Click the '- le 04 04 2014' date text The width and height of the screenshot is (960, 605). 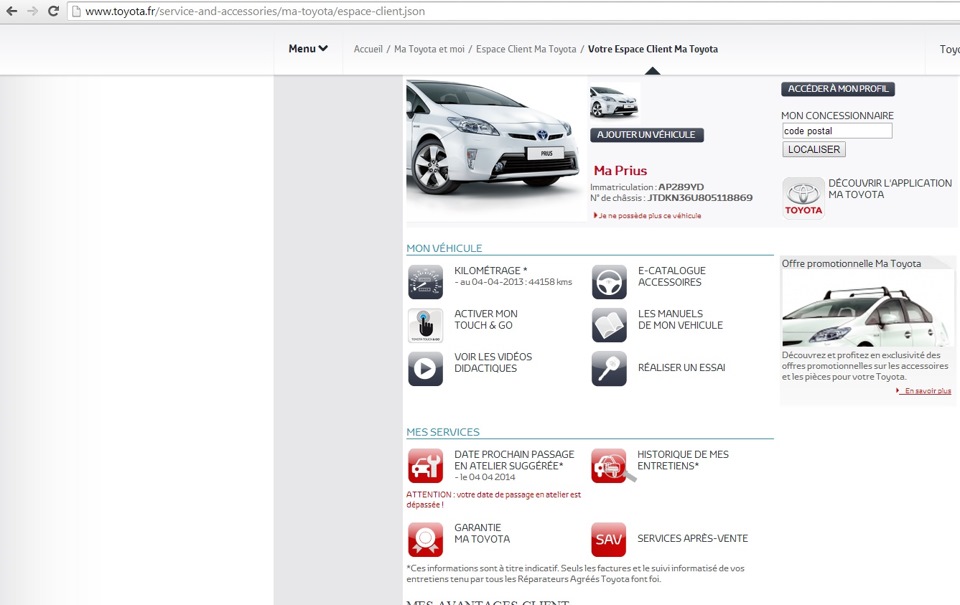484,477
